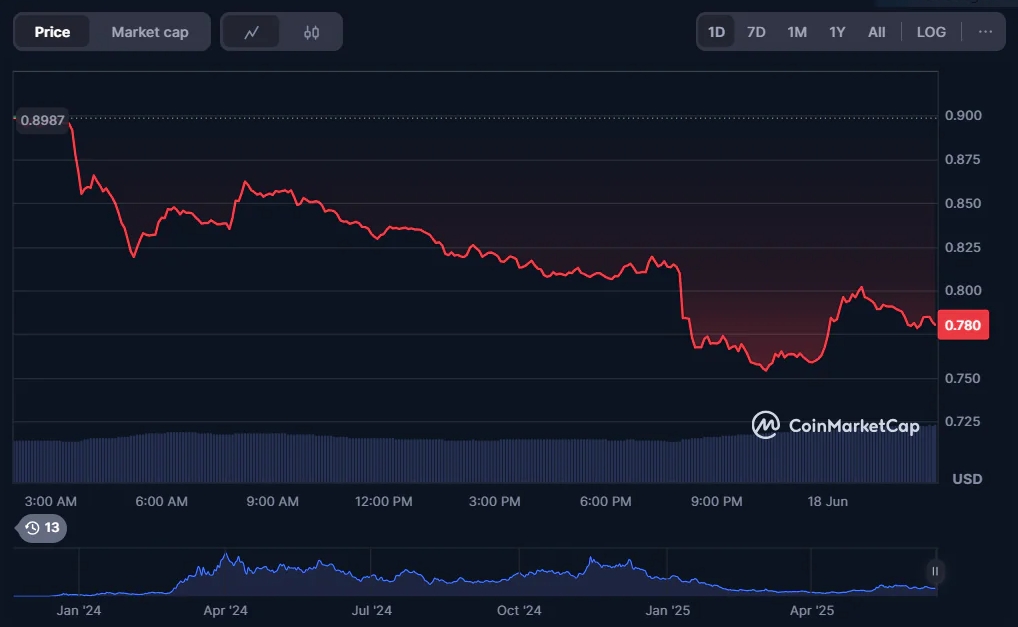Switch to line chart view icon
This screenshot has width=1018, height=627.
[251, 32]
